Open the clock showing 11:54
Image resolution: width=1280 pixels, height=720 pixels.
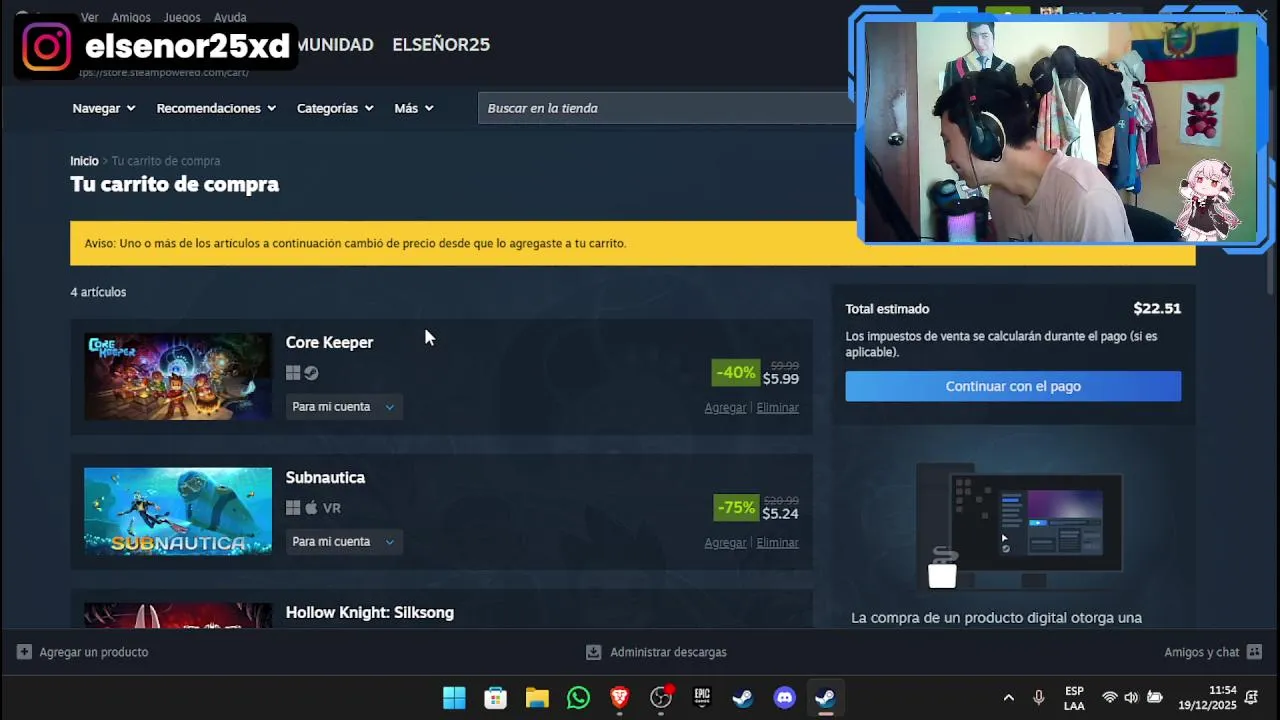click(x=1207, y=698)
